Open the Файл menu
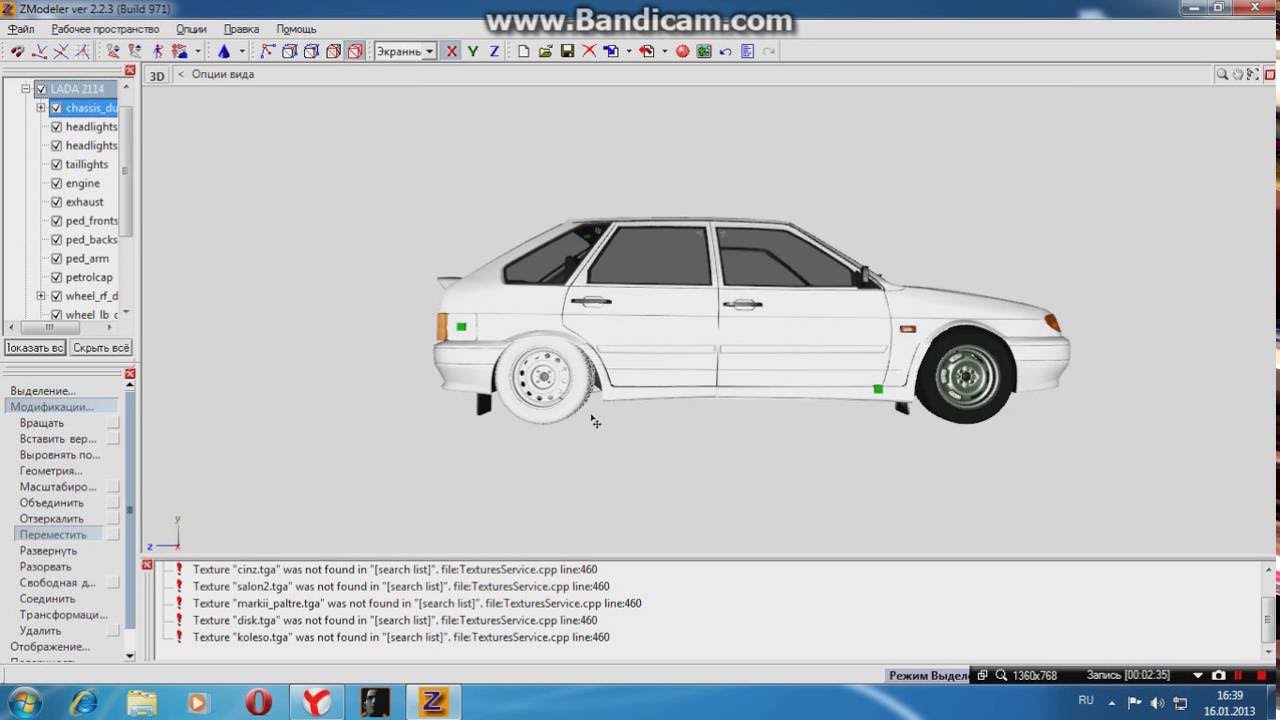 [21, 29]
